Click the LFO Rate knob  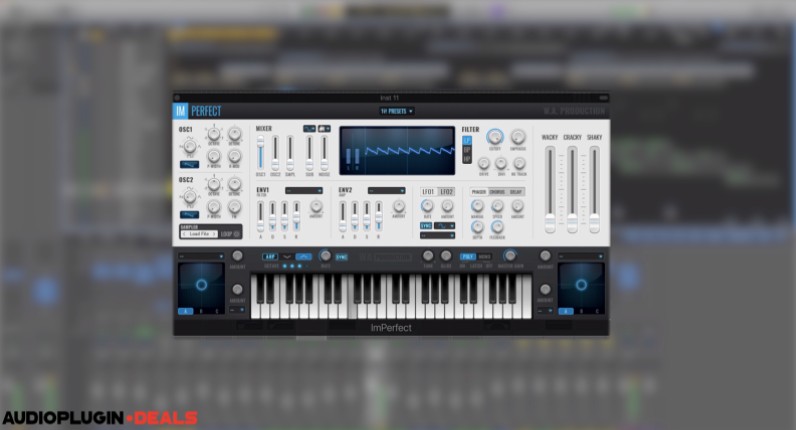pyautogui.click(x=427, y=206)
